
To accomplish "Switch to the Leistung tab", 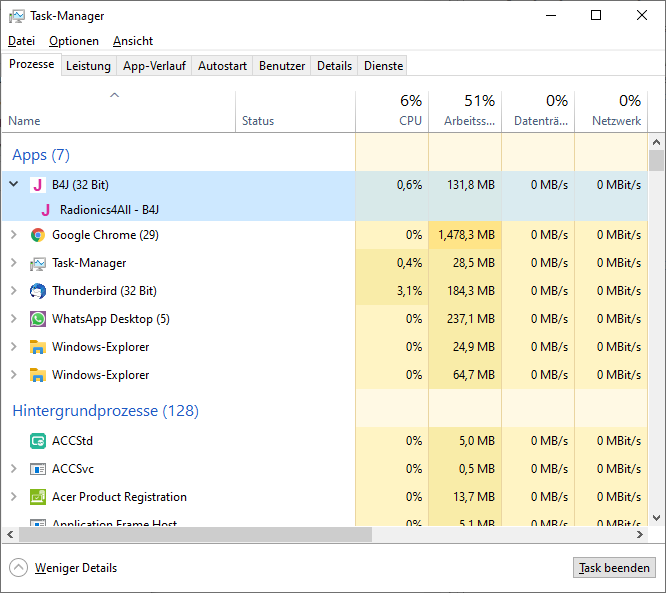I will 88,66.
